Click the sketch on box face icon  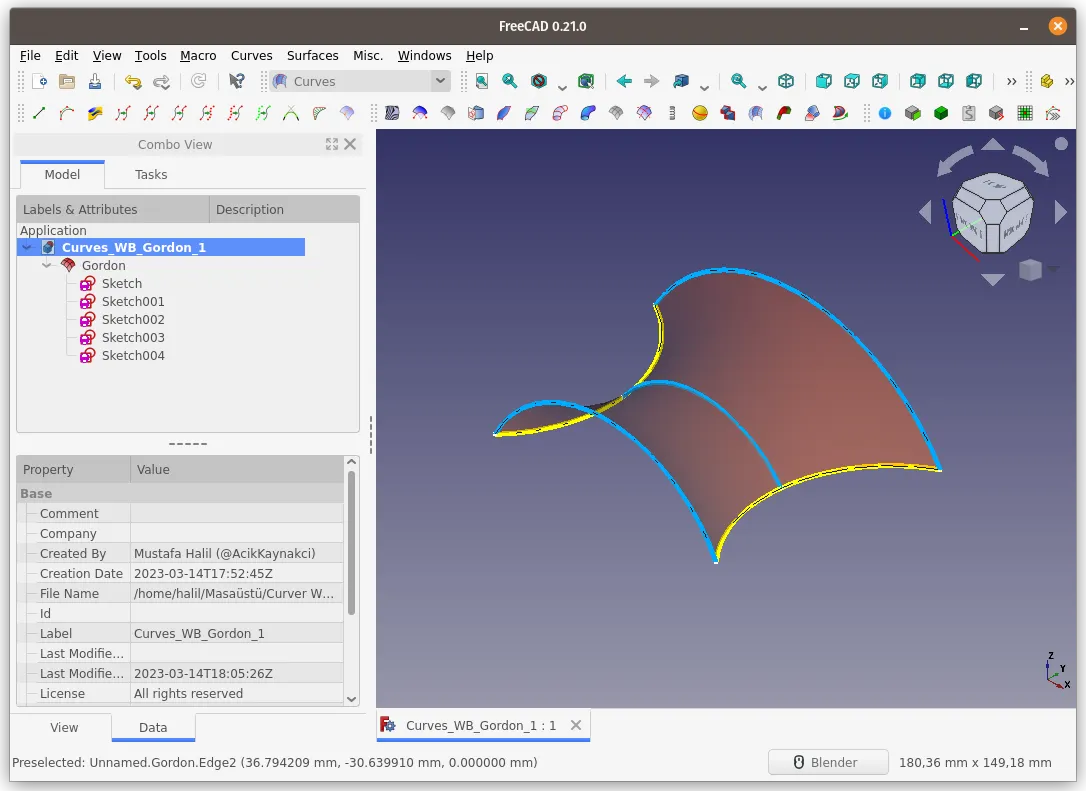pyautogui.click(x=476, y=113)
